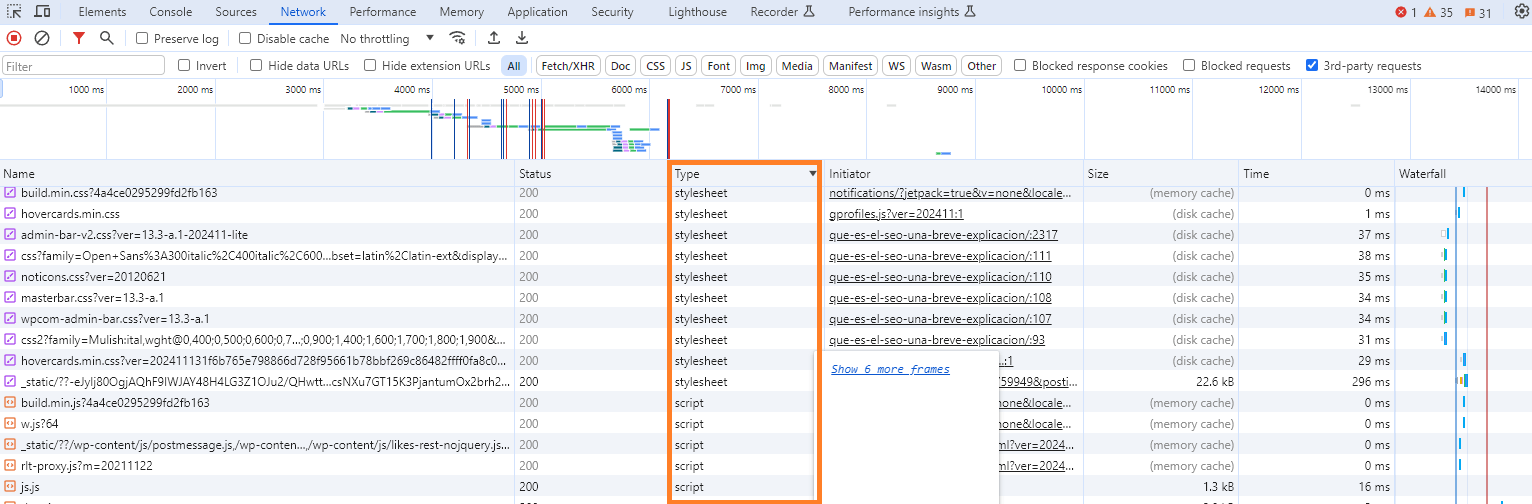Toggle the device toolbar icon
The height and width of the screenshot is (504, 1532).
(42, 12)
